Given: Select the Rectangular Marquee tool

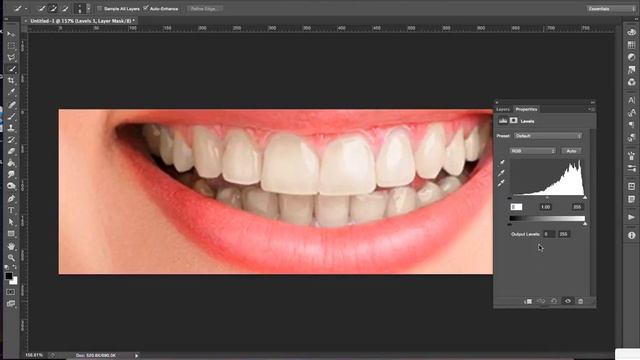Looking at the screenshot, I should point(11,46).
